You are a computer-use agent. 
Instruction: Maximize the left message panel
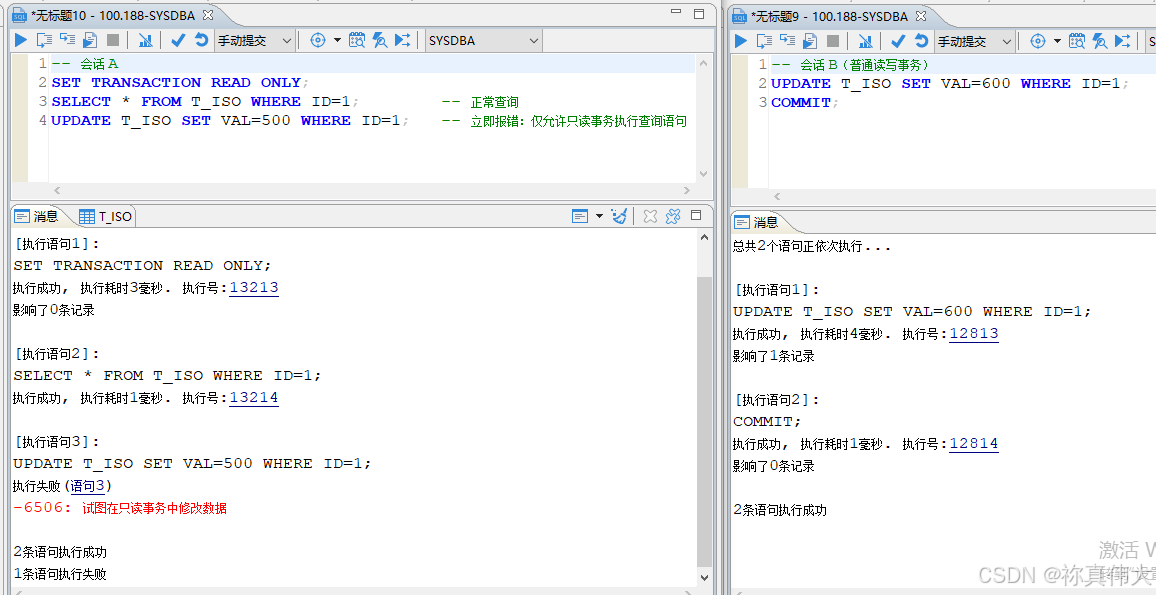[696, 215]
